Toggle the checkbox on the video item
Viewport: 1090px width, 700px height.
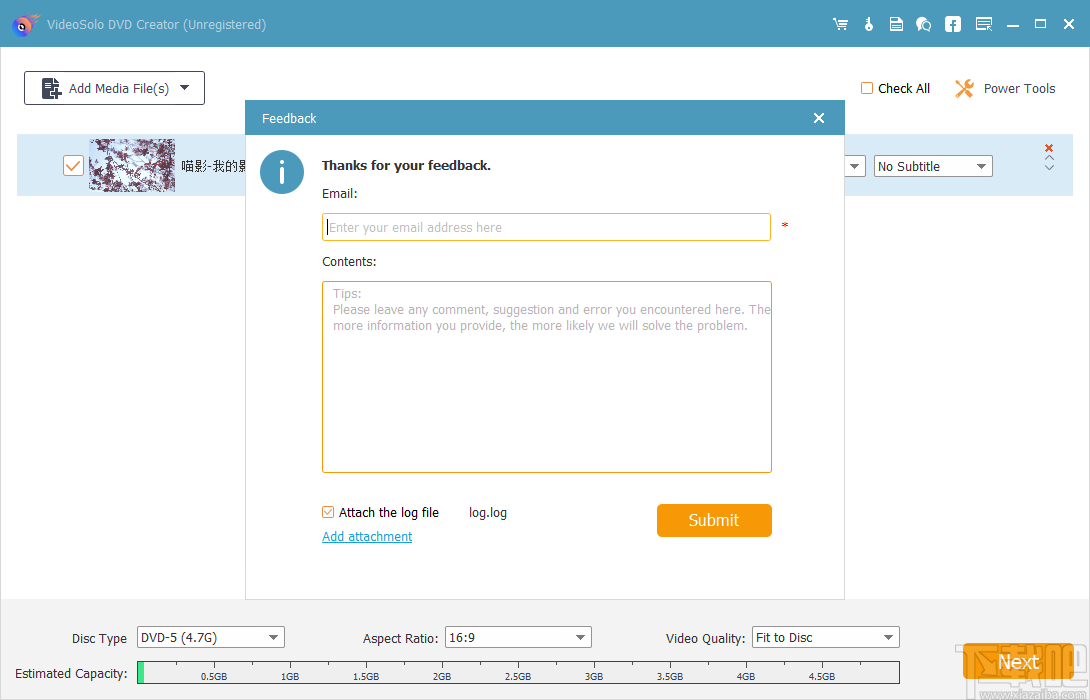(73, 165)
